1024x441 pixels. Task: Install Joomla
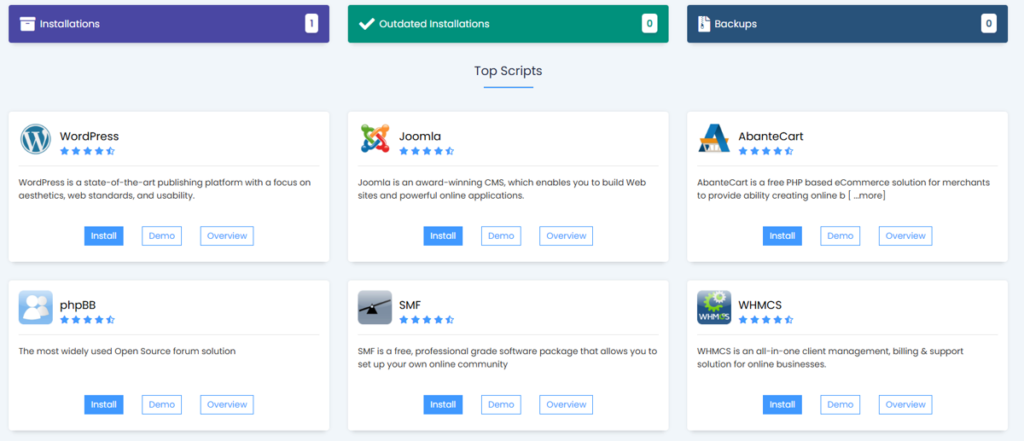(443, 236)
